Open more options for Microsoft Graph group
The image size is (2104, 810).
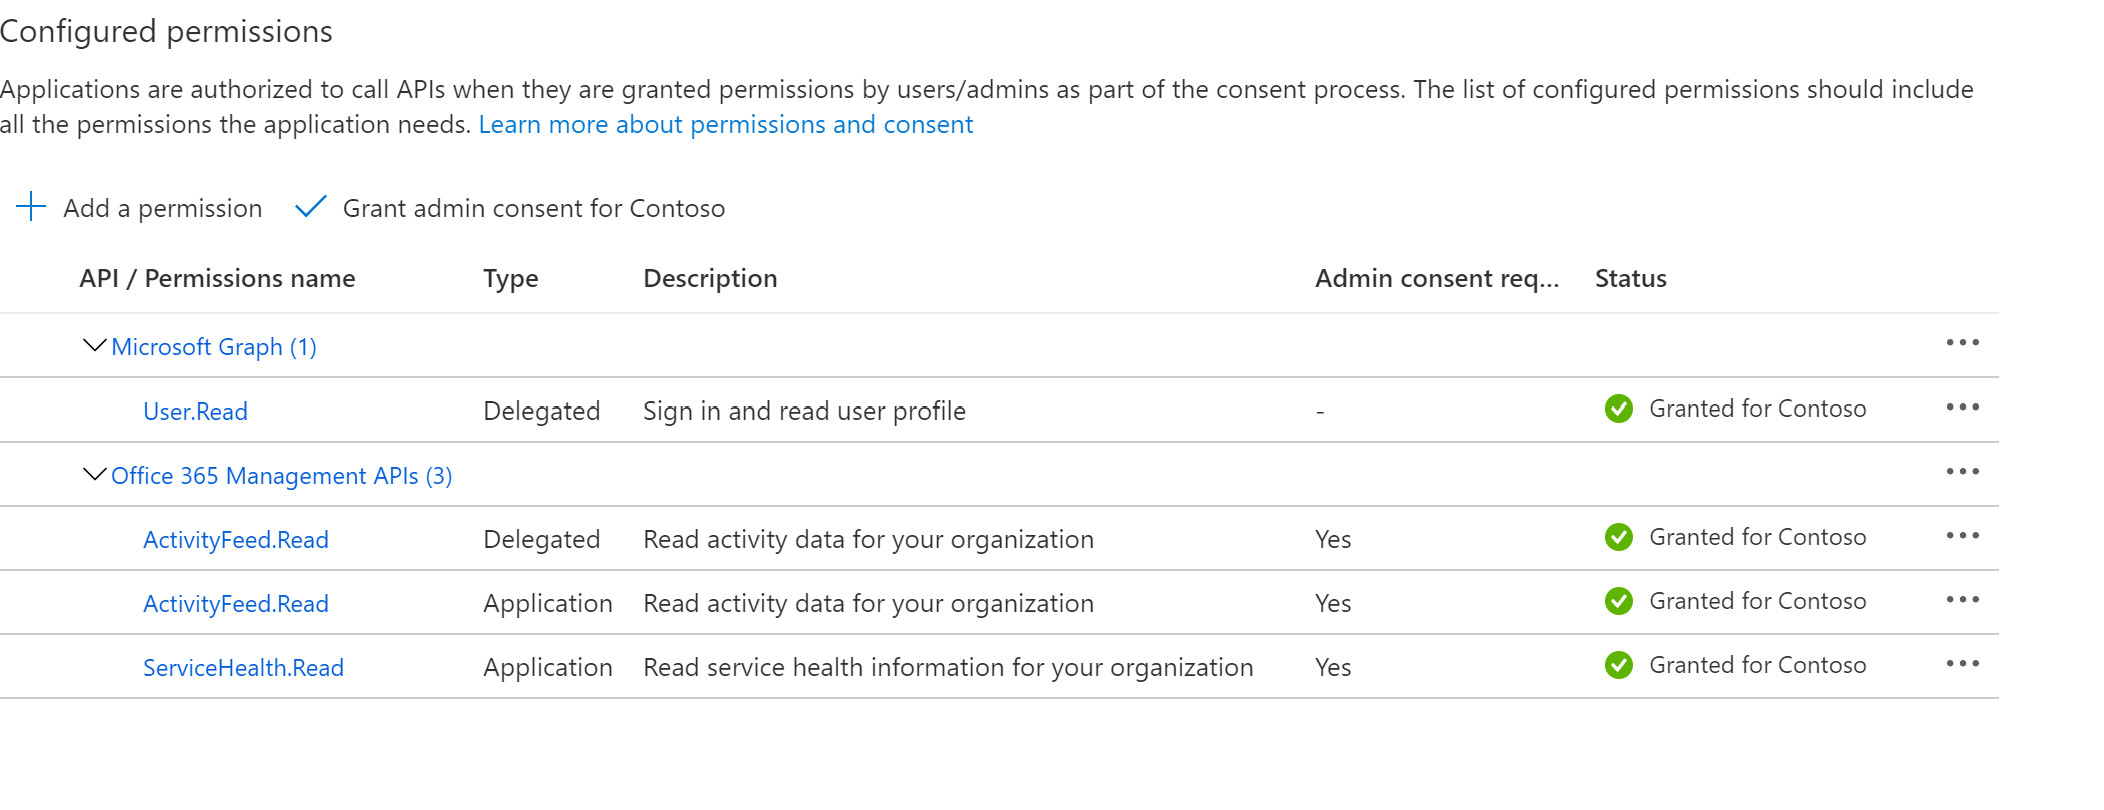point(1962,343)
